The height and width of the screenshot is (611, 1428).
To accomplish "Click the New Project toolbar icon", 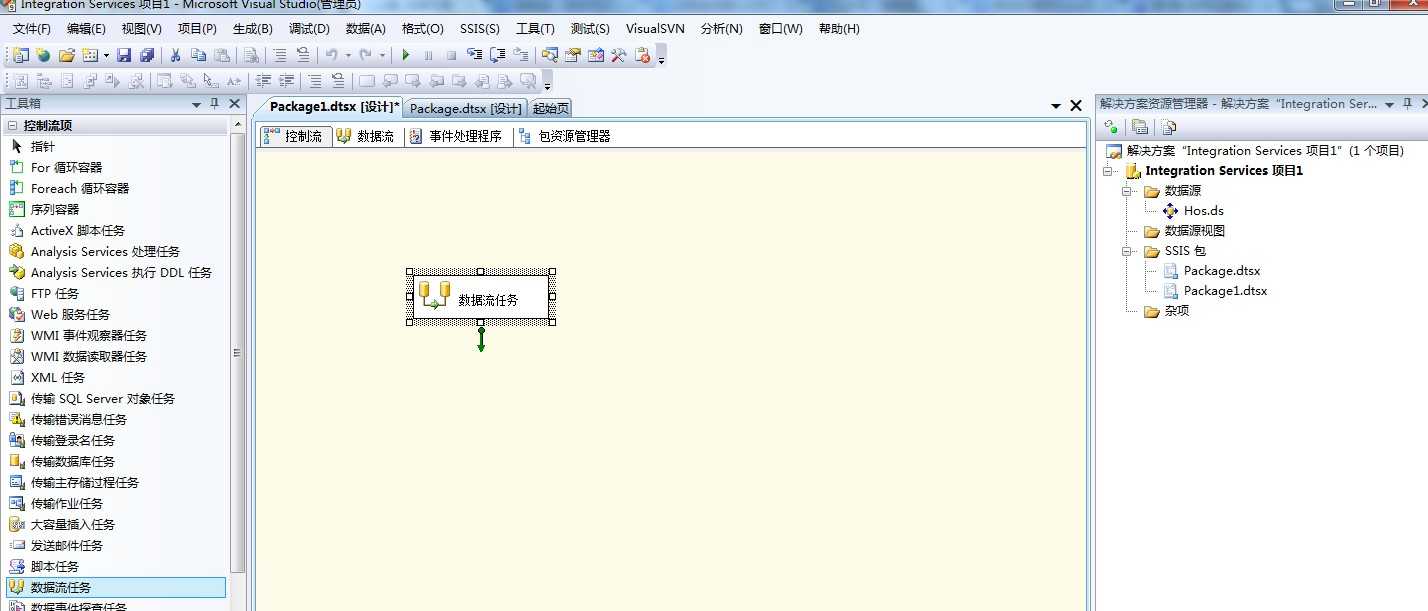I will tap(20, 55).
